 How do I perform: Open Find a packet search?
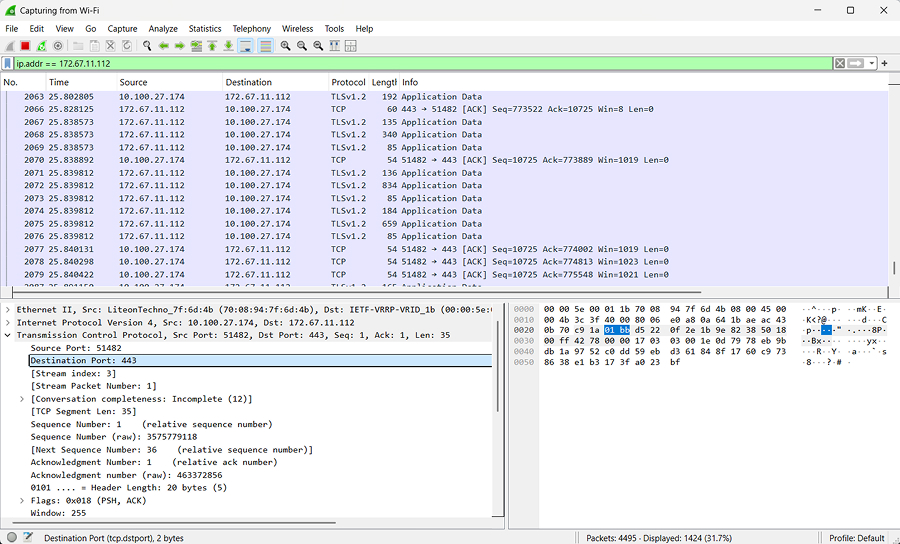147,46
